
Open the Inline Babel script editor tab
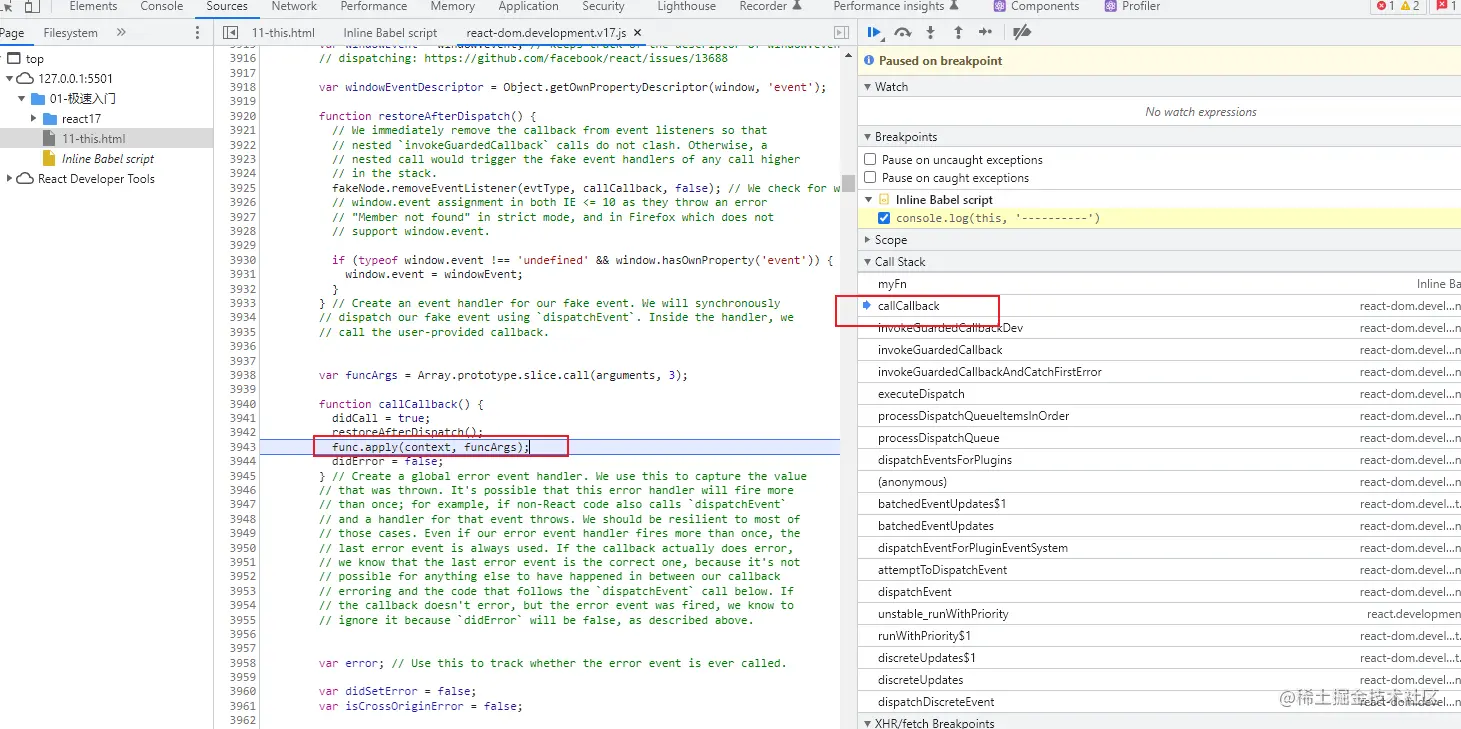click(x=390, y=33)
